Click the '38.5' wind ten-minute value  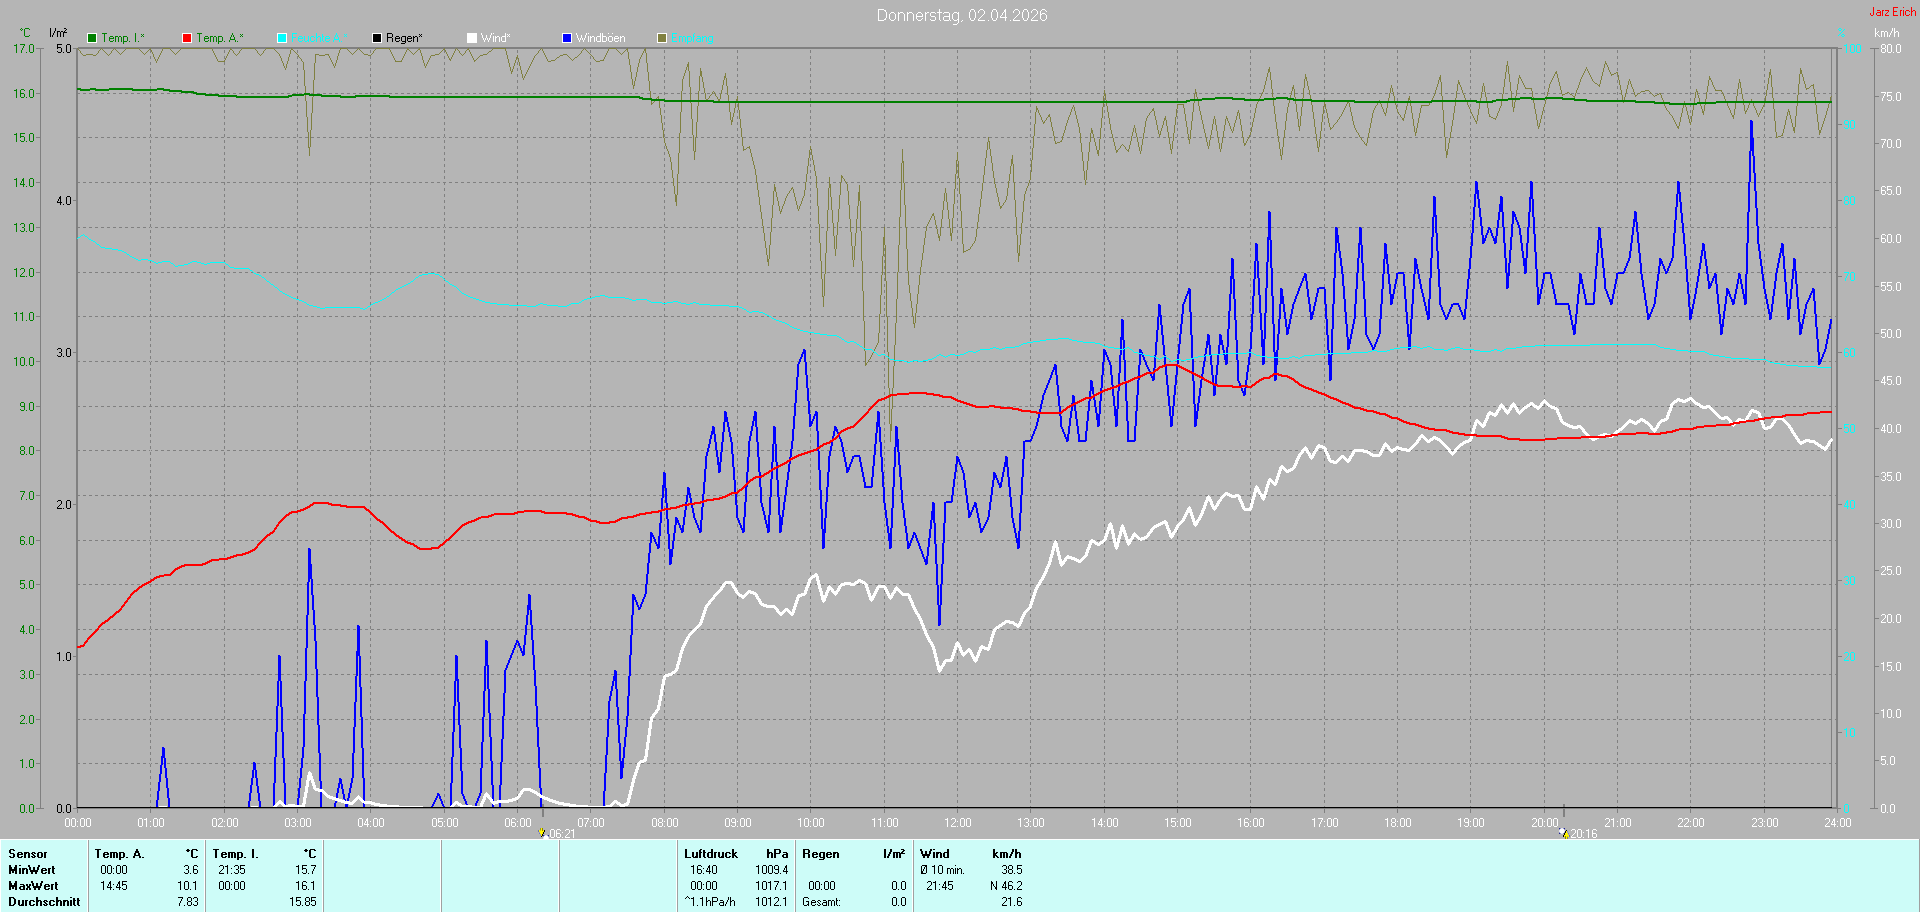(1012, 870)
